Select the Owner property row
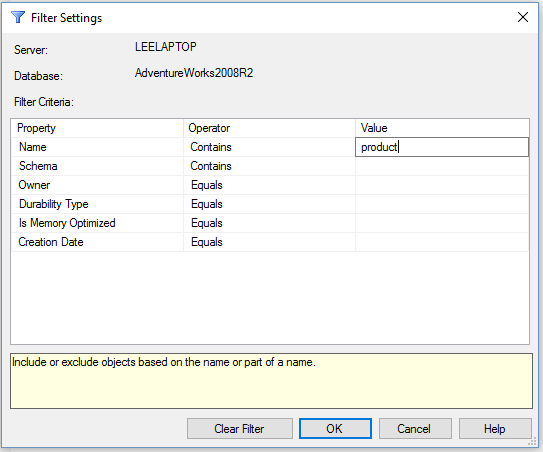Viewport: 543px width, 452px height. 97,185
